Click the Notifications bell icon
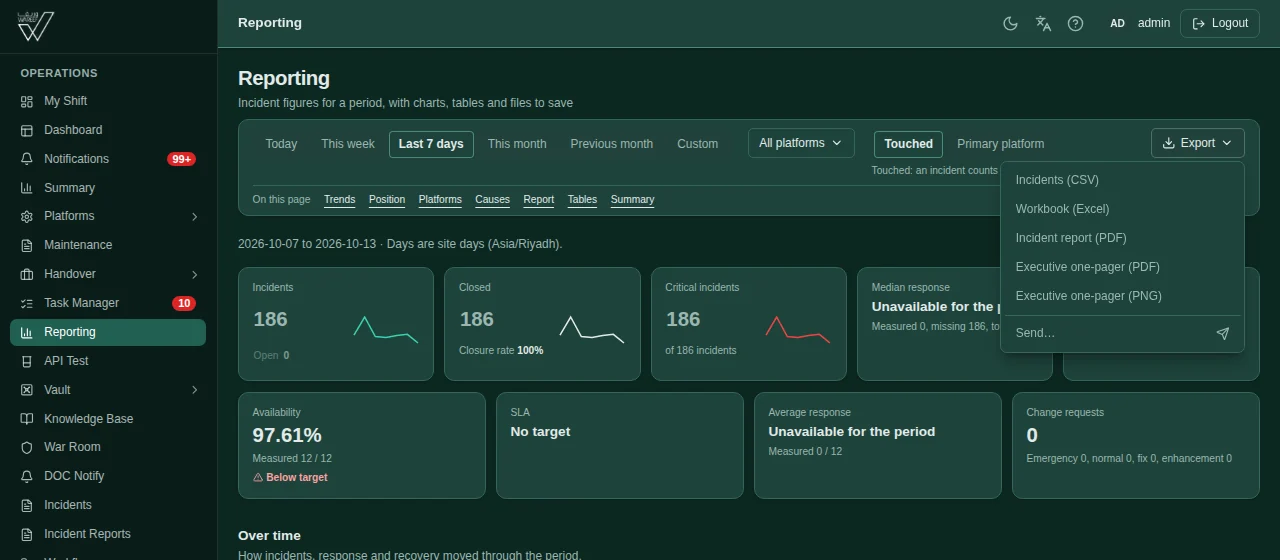This screenshot has width=1280, height=560. click(x=27, y=159)
